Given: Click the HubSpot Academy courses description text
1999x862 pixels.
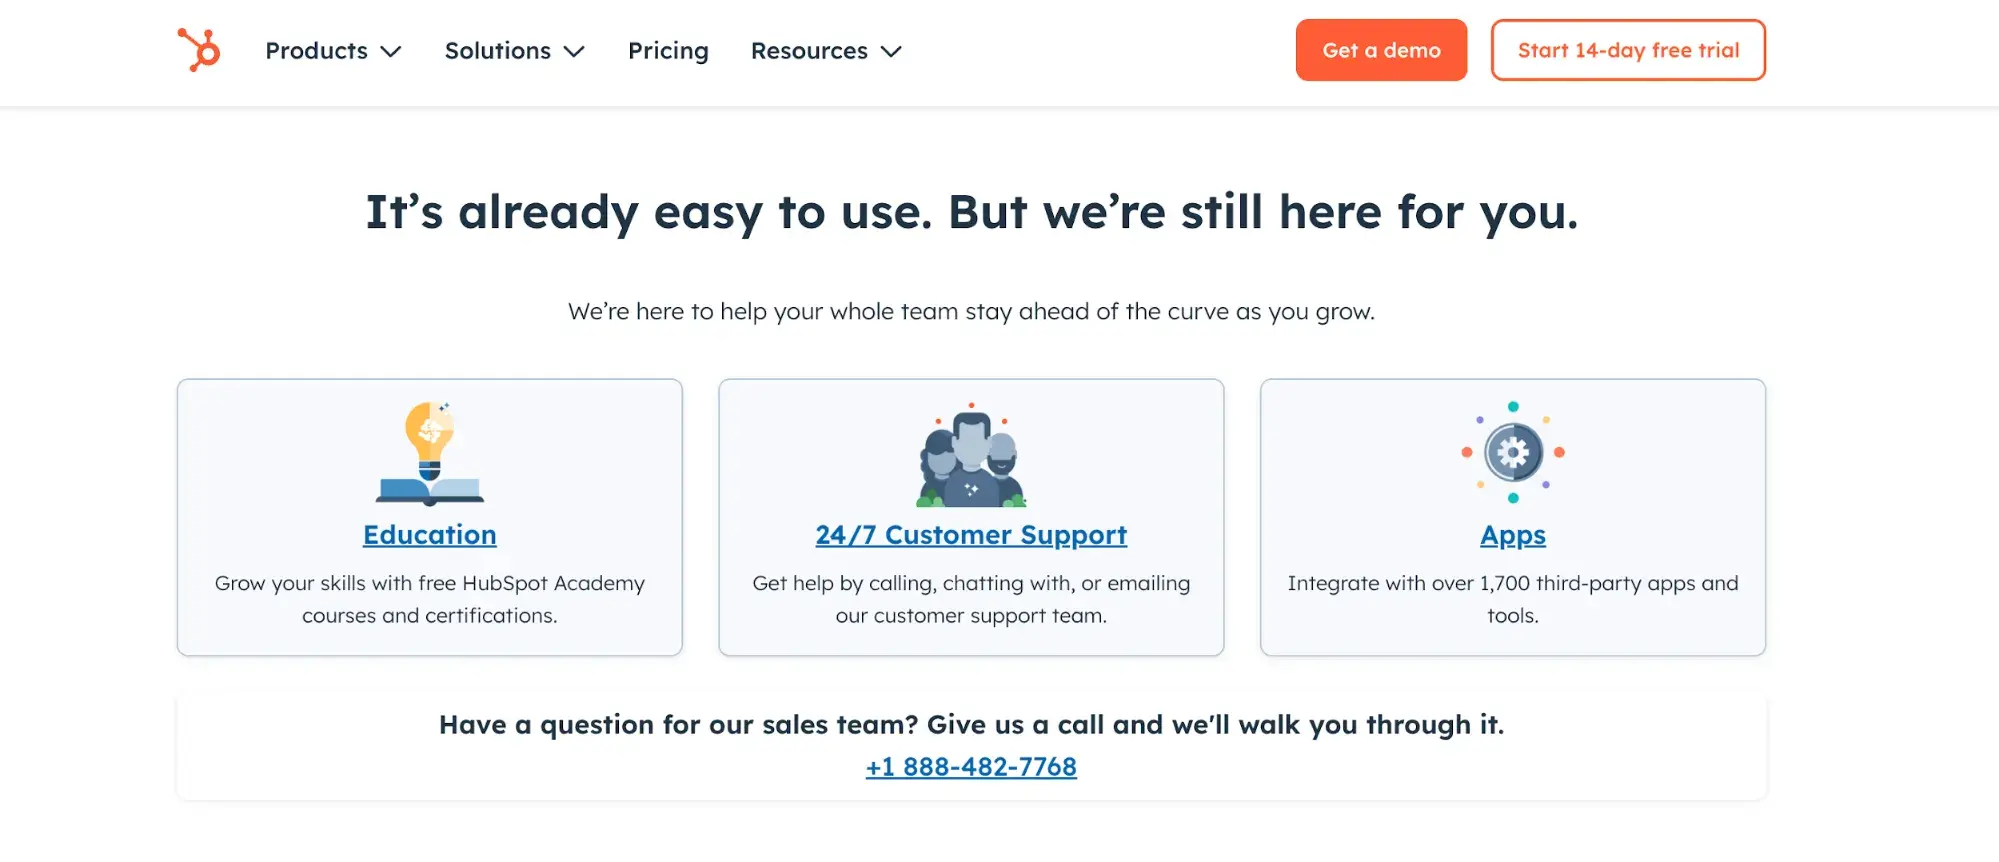Looking at the screenshot, I should pyautogui.click(x=430, y=599).
